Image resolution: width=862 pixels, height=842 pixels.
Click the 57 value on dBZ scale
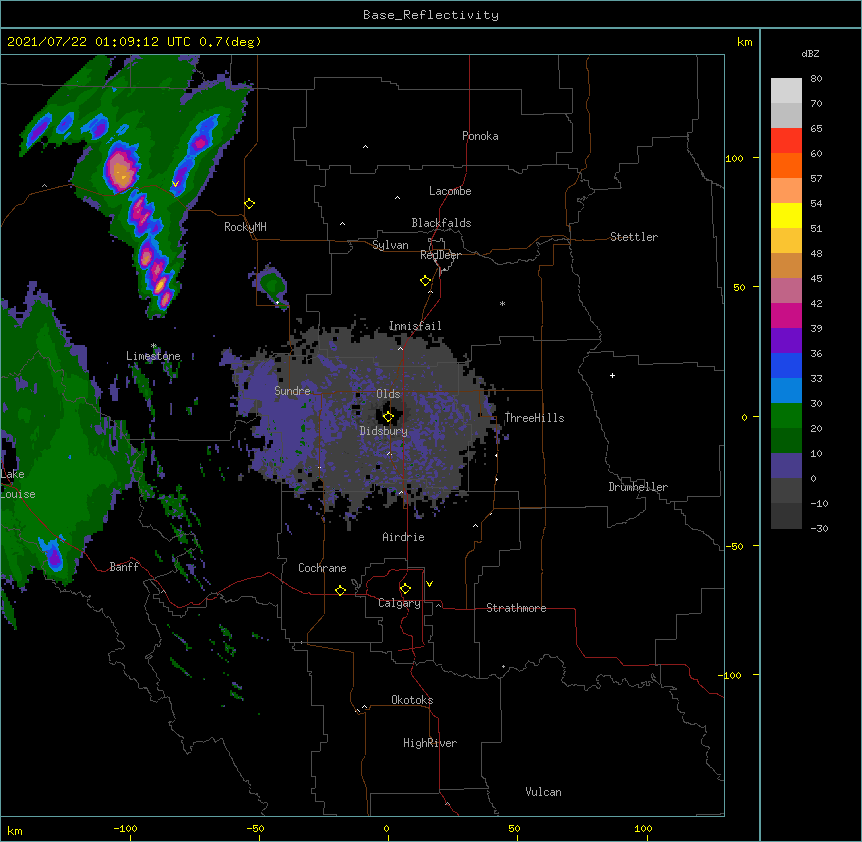816,179
